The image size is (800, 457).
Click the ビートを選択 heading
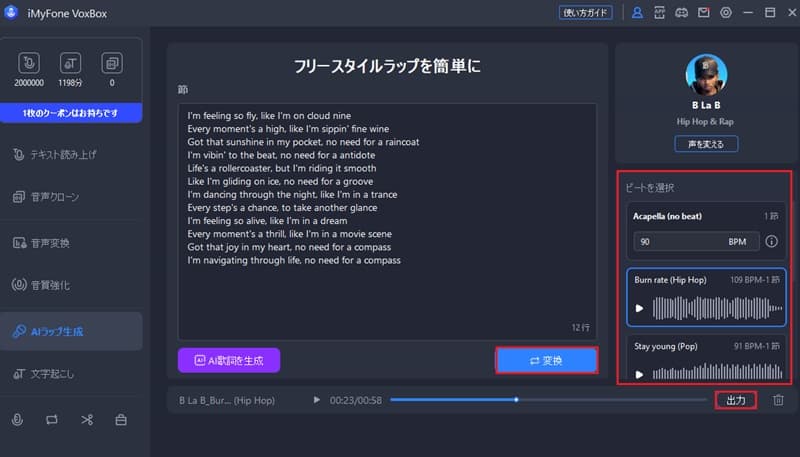pos(649,188)
